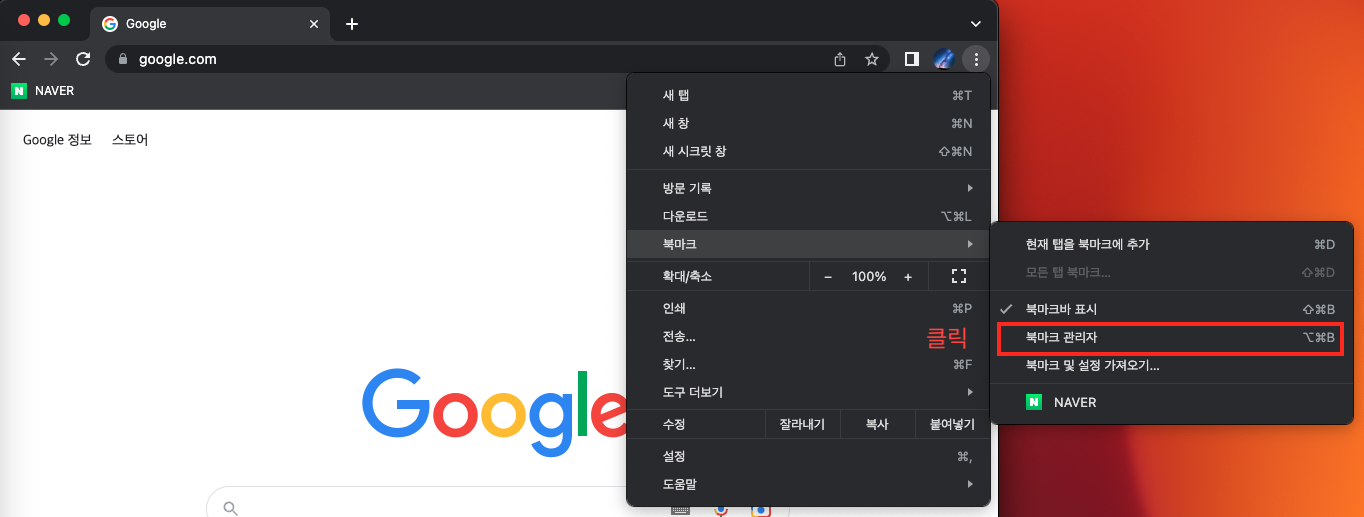Click the Google logo
Viewport: 1364px width, 517px height.
tap(494, 410)
